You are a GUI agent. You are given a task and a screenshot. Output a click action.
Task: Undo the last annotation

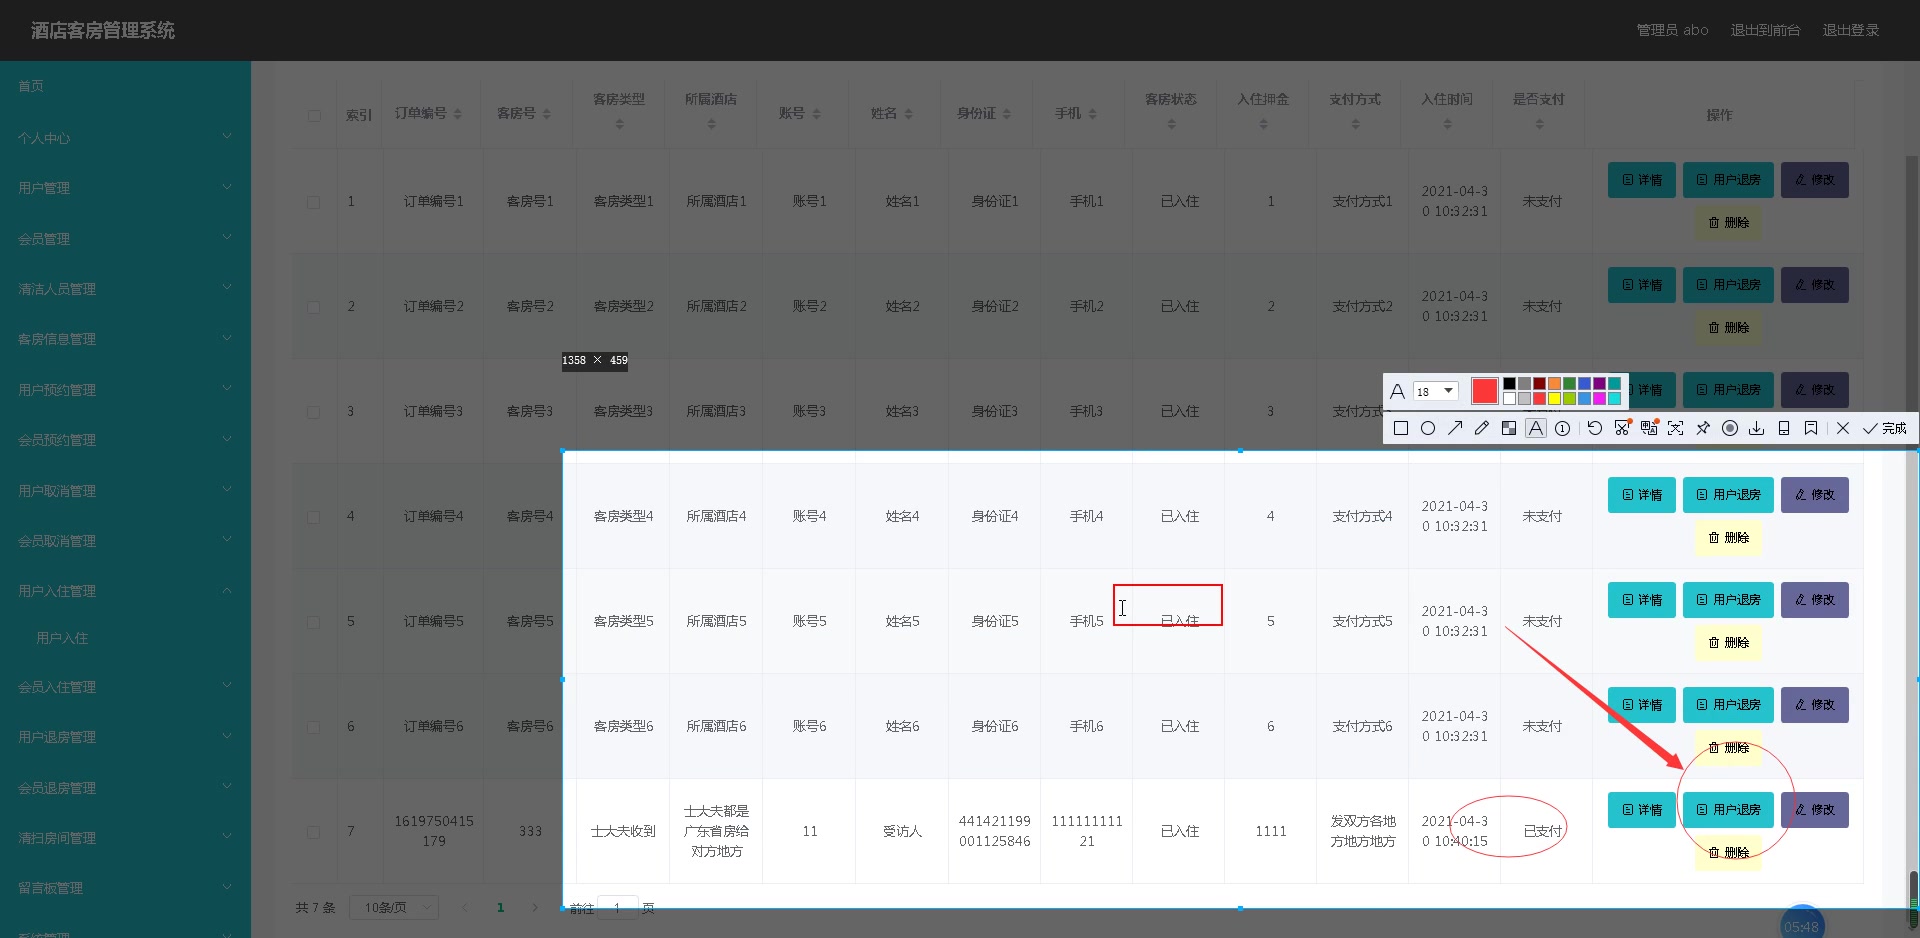click(1593, 428)
